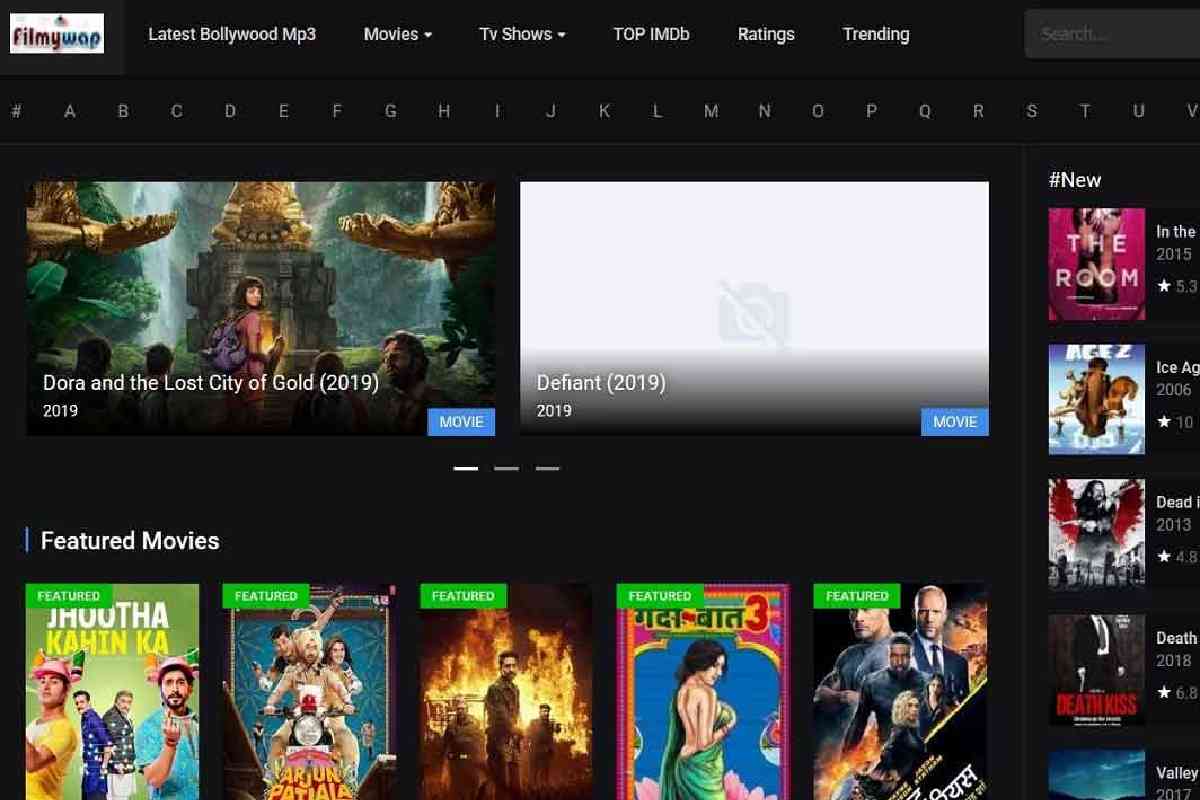
Task: Select the first carousel indicator
Action: [466, 468]
